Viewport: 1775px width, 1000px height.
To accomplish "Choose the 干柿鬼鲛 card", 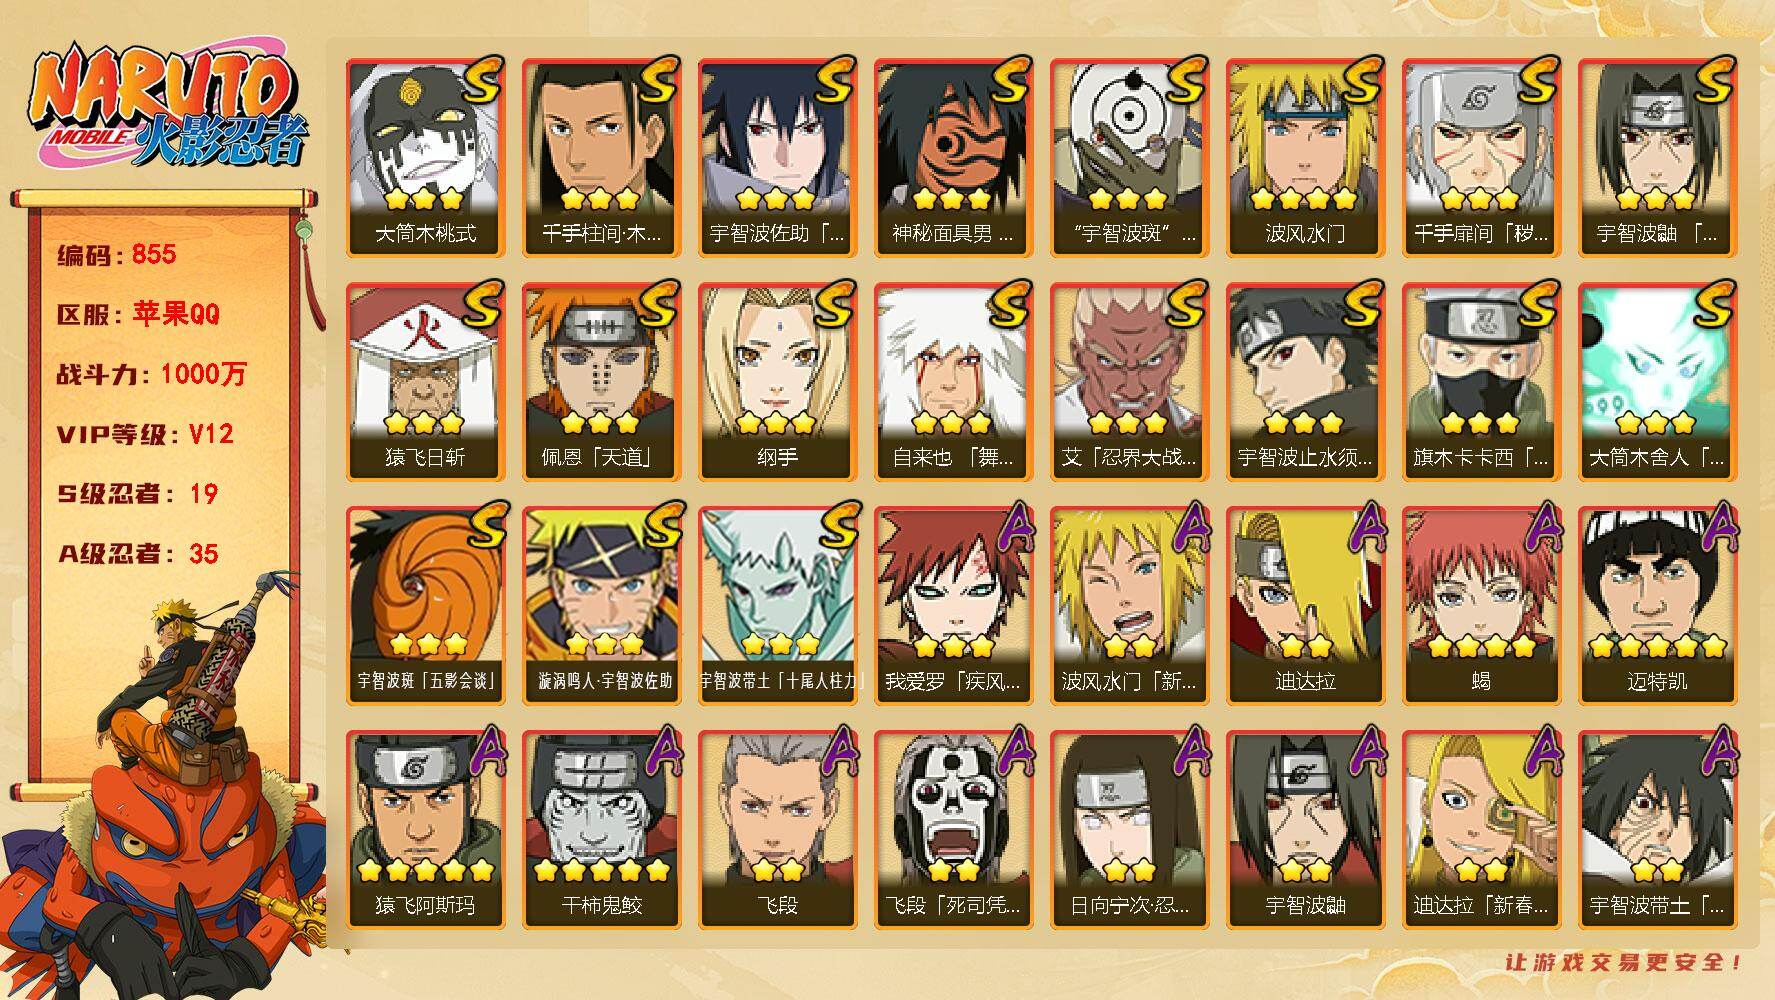I will (601, 830).
